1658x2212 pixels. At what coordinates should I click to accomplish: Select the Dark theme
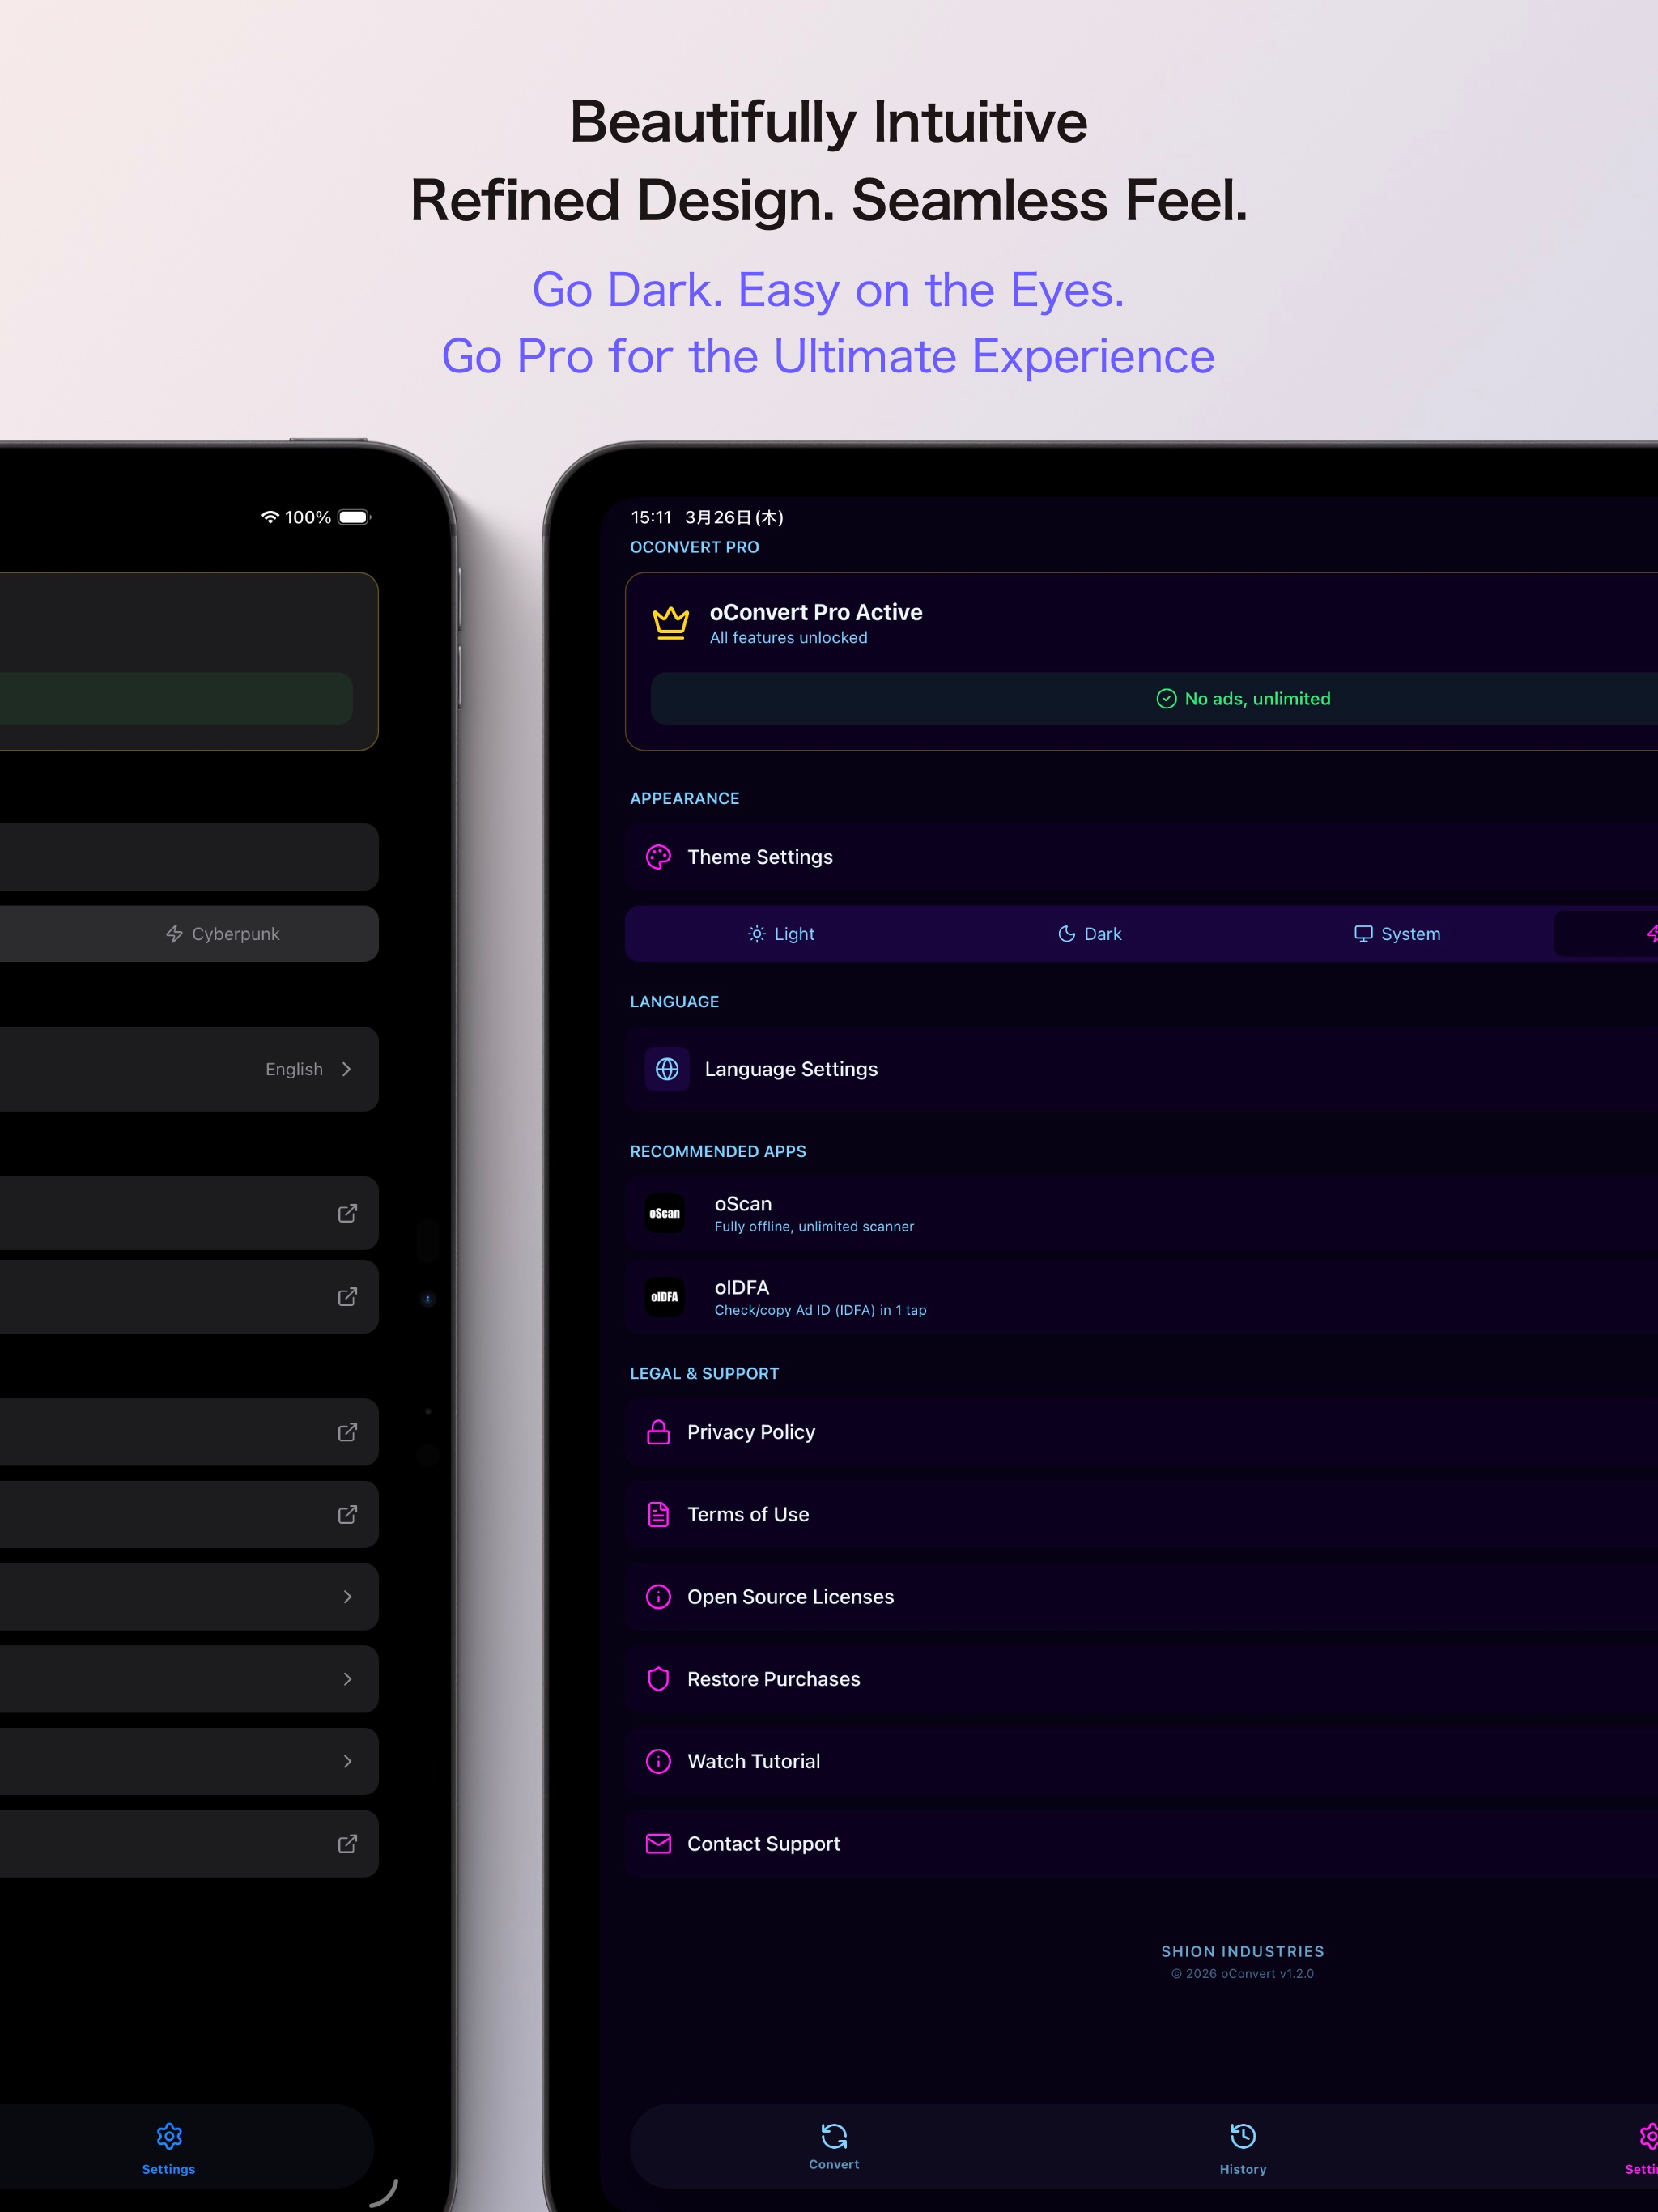click(x=1089, y=934)
